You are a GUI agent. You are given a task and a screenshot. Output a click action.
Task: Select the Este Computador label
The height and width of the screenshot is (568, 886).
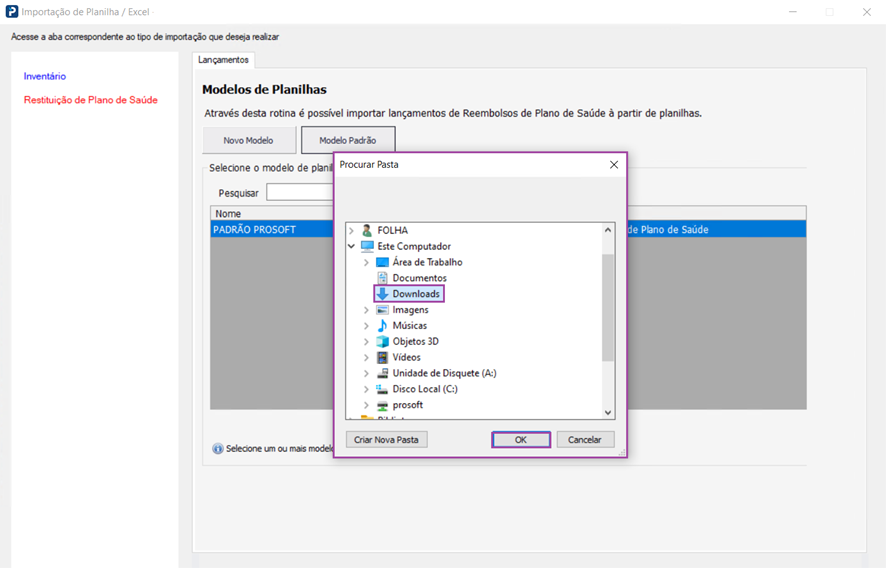click(x=414, y=246)
